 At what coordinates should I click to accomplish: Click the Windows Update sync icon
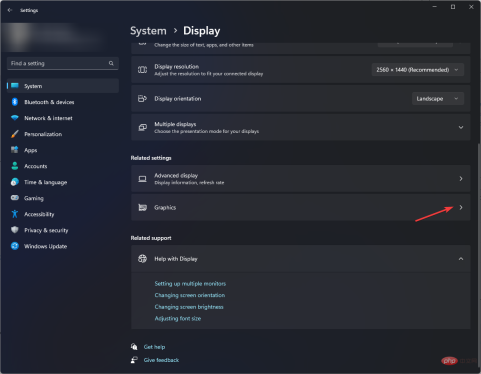click(x=15, y=246)
